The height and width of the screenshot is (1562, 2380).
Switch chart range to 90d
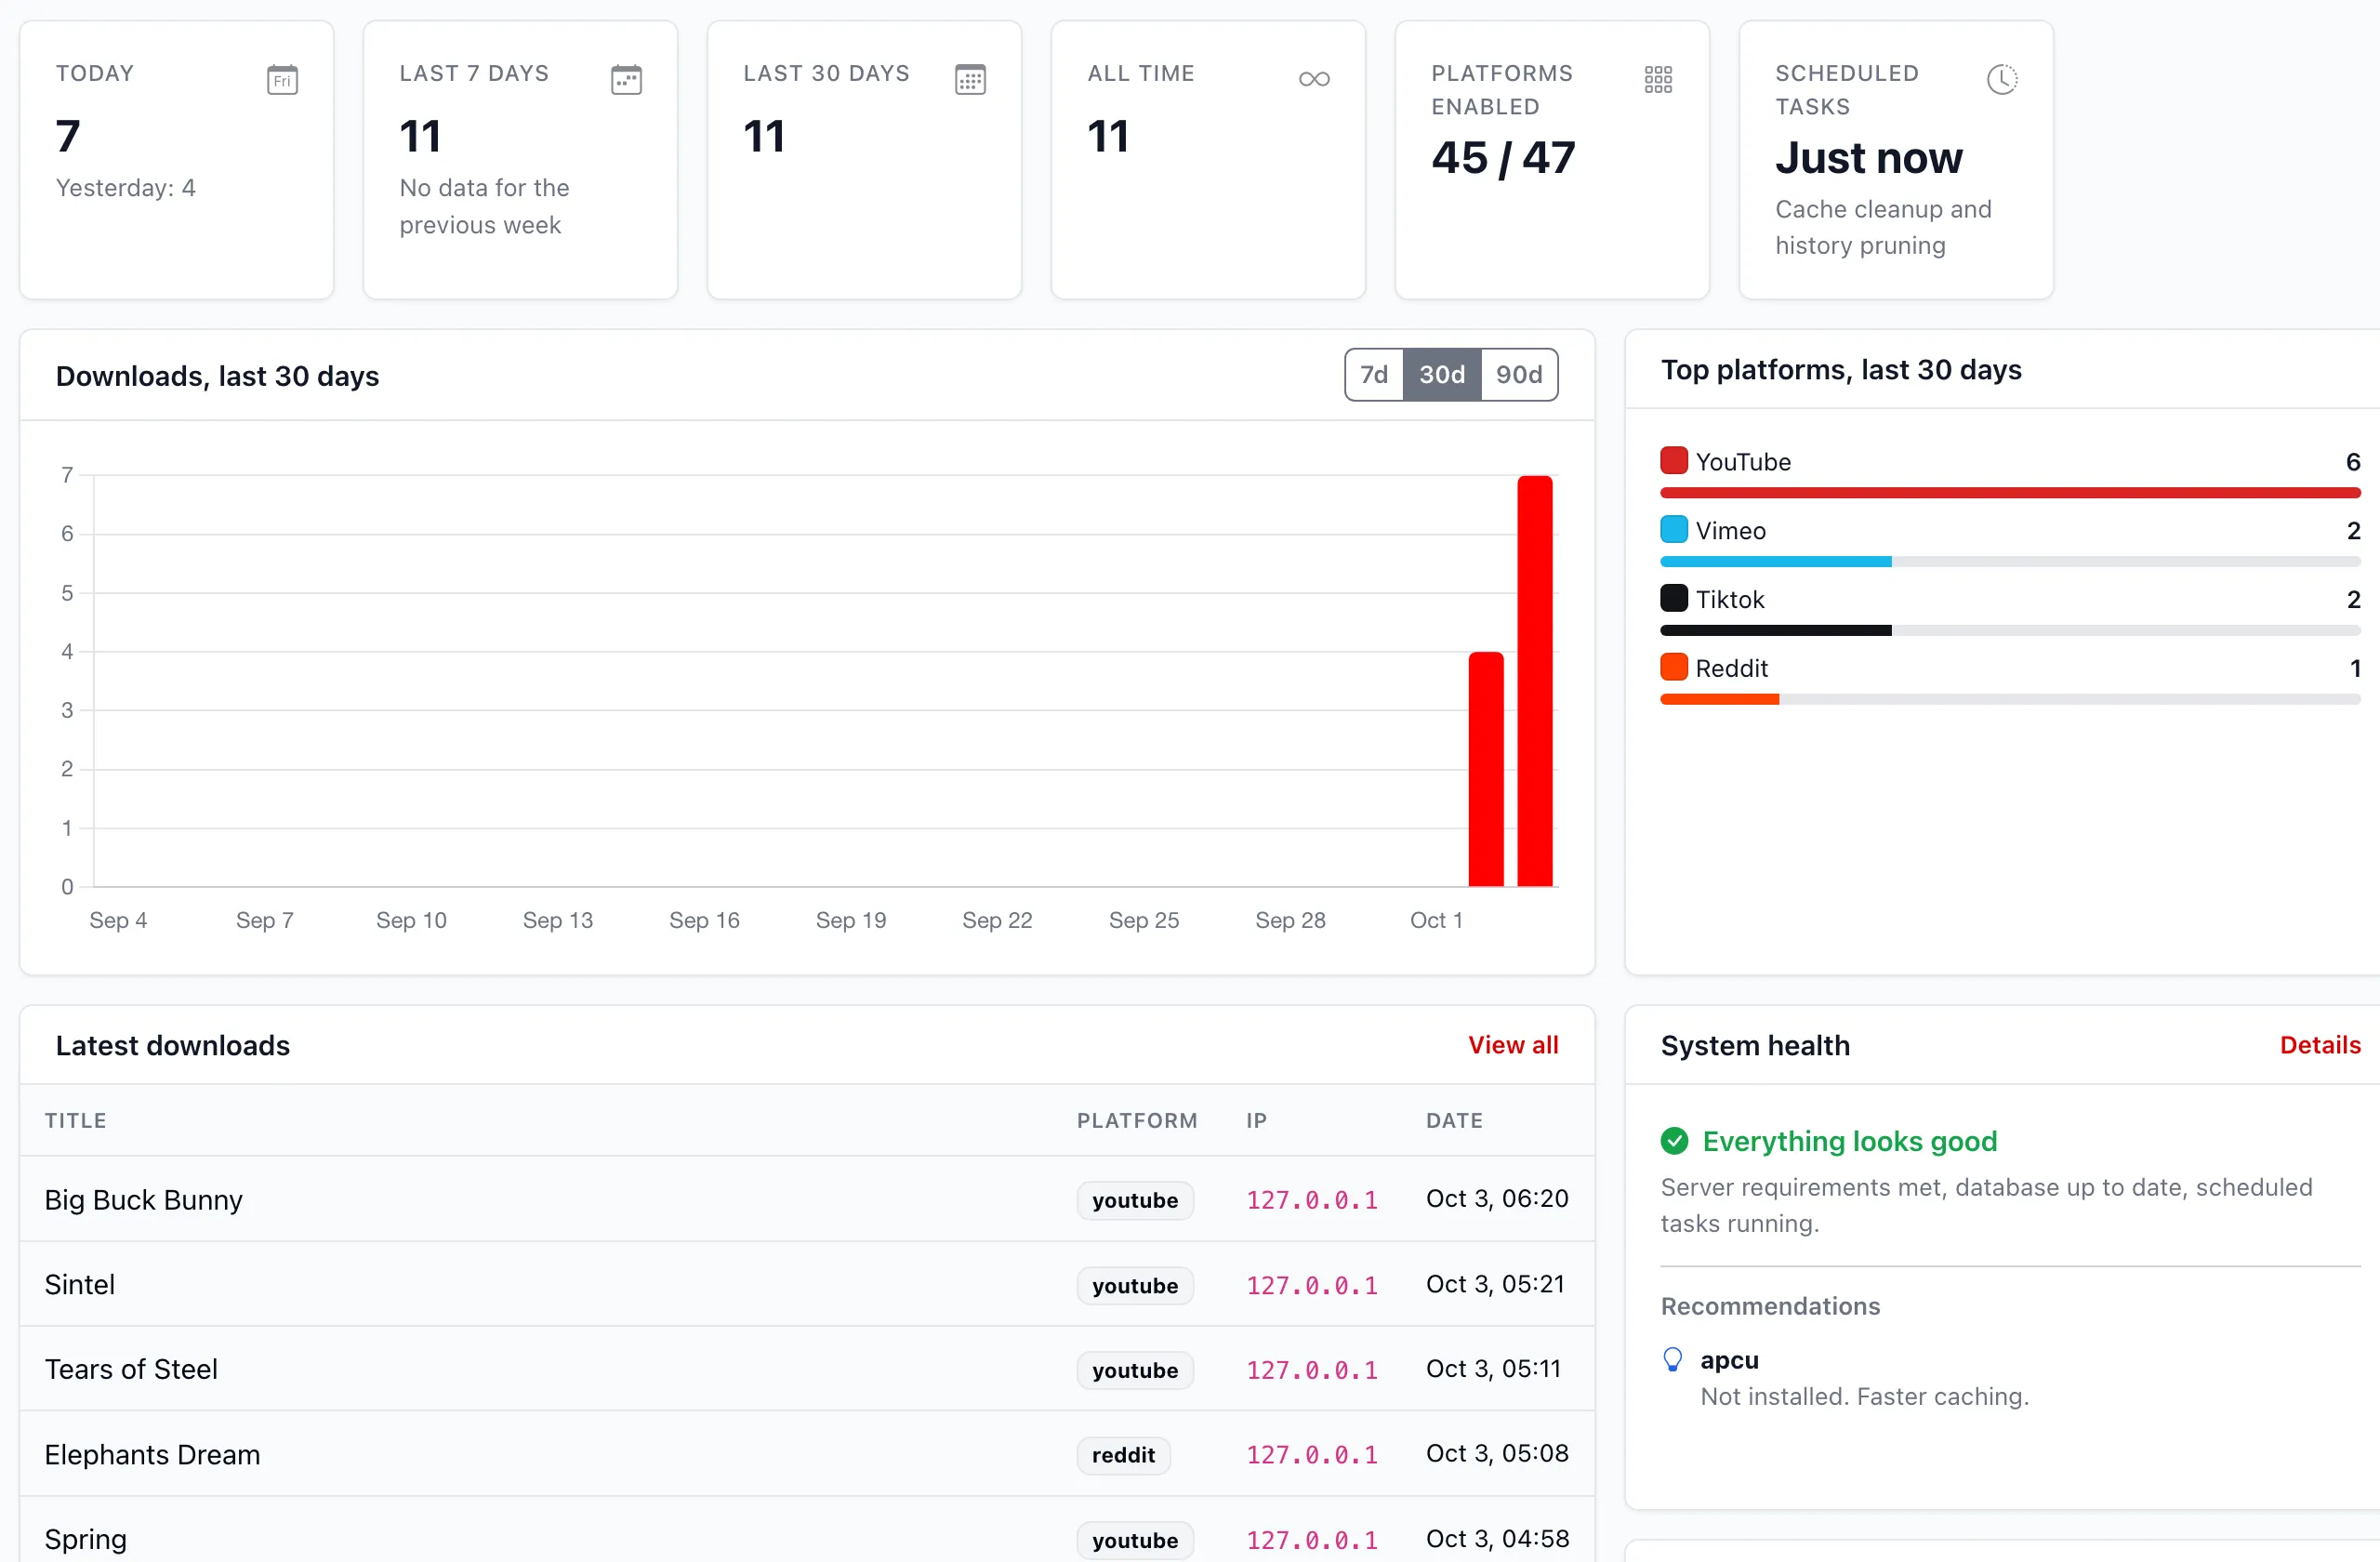tap(1519, 375)
